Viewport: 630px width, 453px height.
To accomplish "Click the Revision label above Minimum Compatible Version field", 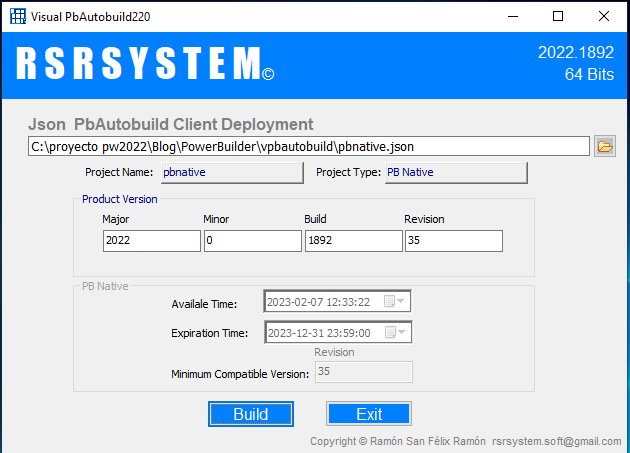I will pos(334,352).
